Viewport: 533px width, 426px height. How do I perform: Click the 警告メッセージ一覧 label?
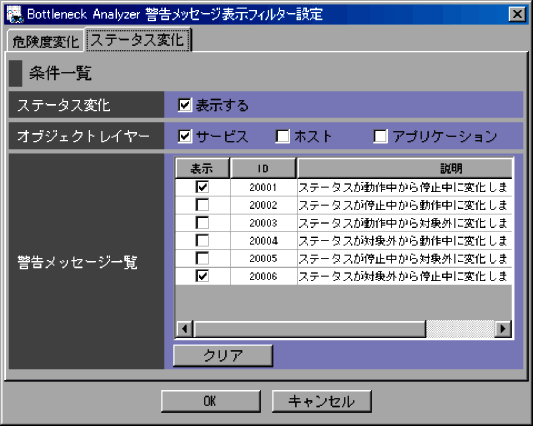click(x=77, y=262)
